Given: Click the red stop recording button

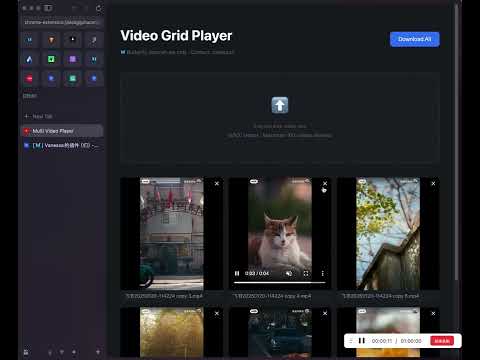Looking at the screenshot, I should [x=442, y=341].
